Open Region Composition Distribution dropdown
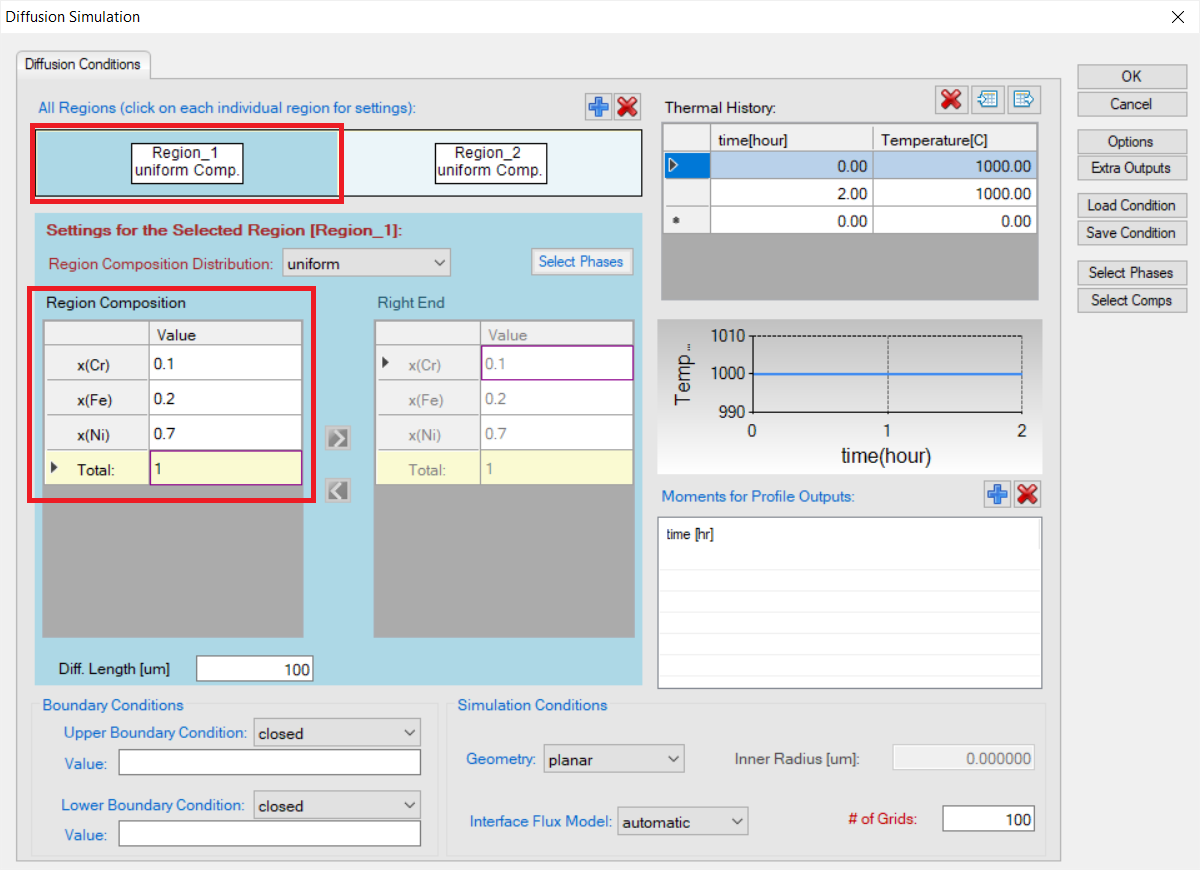Viewport: 1200px width, 870px height. pyautogui.click(x=366, y=263)
